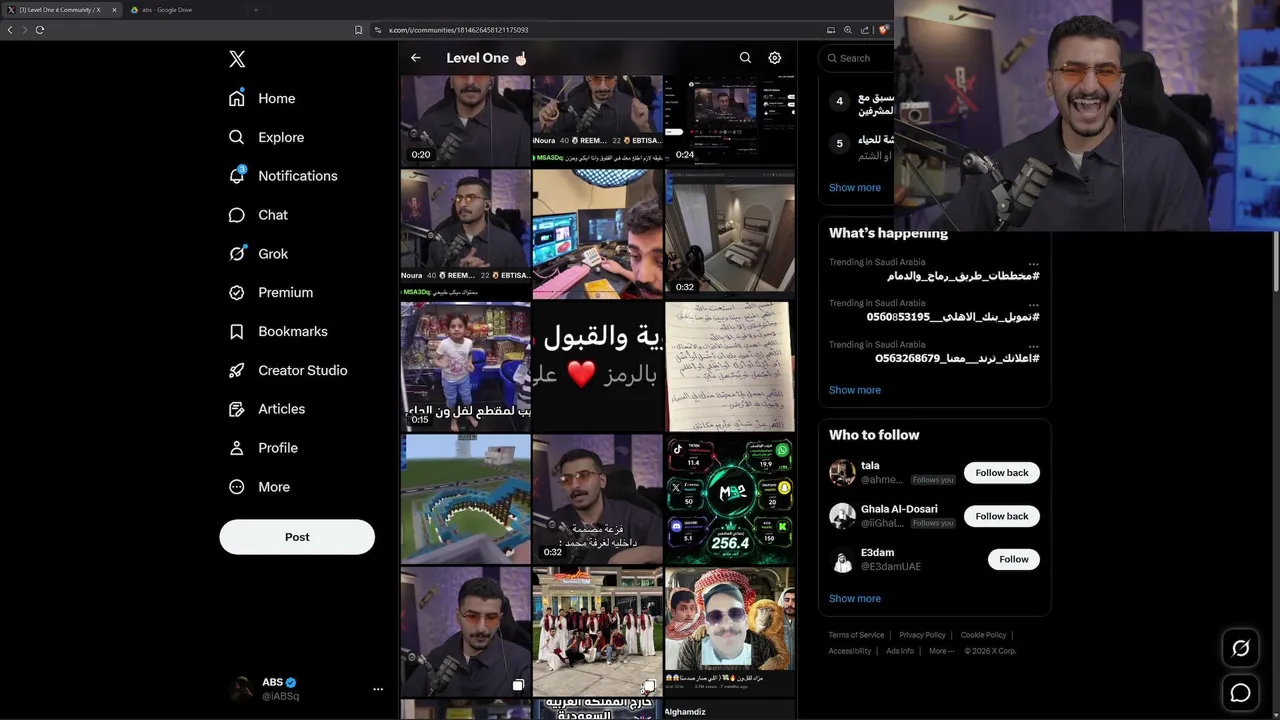Image resolution: width=1280 pixels, height=720 pixels.
Task: Open the red heart Arabic text image
Action: [x=597, y=367]
